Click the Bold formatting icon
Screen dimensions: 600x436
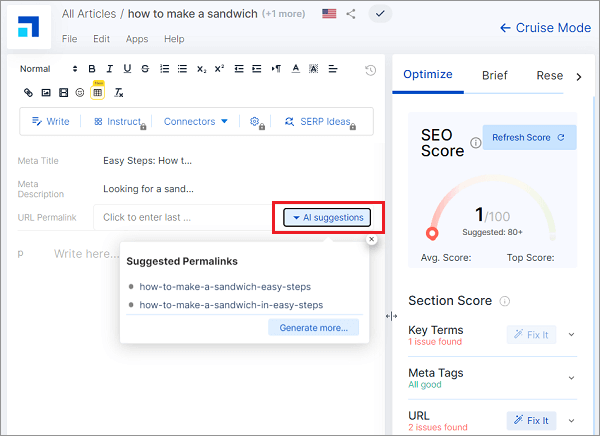[92, 69]
